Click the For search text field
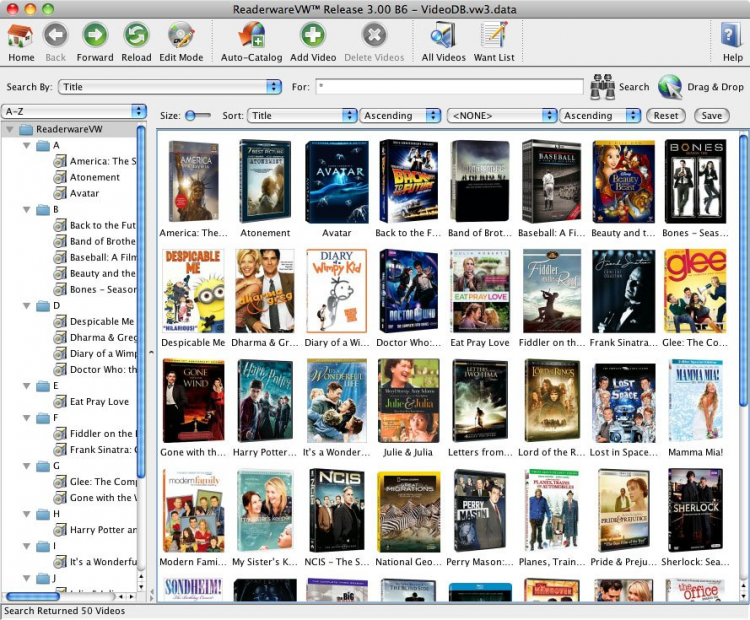Screen dimensions: 750x620 tap(450, 87)
